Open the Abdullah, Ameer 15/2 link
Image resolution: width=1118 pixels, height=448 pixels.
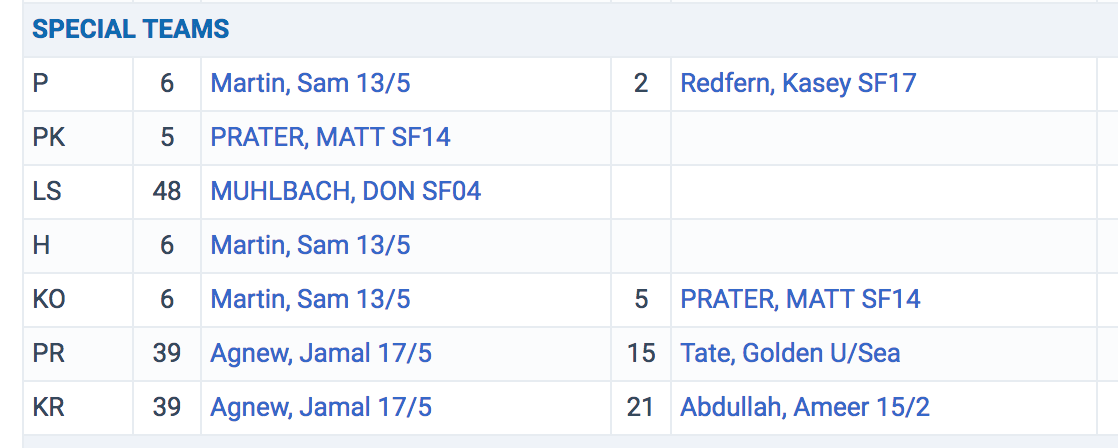click(x=803, y=407)
